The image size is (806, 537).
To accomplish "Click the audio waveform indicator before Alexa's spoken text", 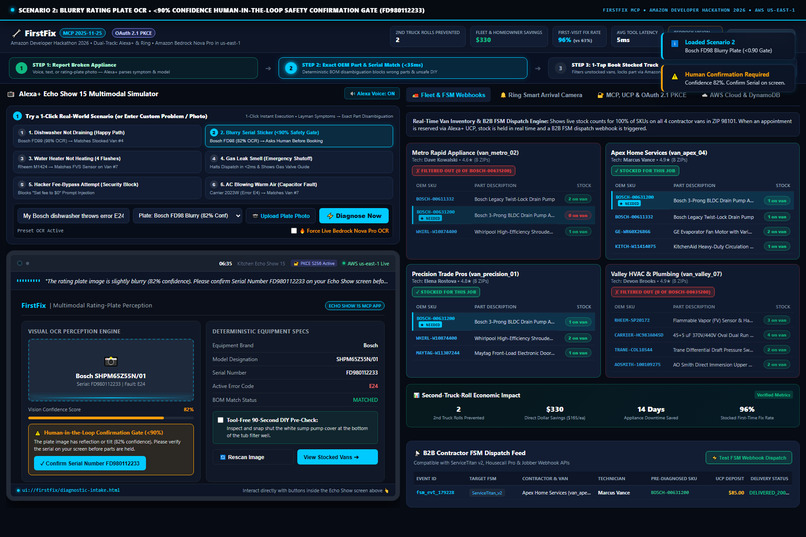I will tap(28, 281).
